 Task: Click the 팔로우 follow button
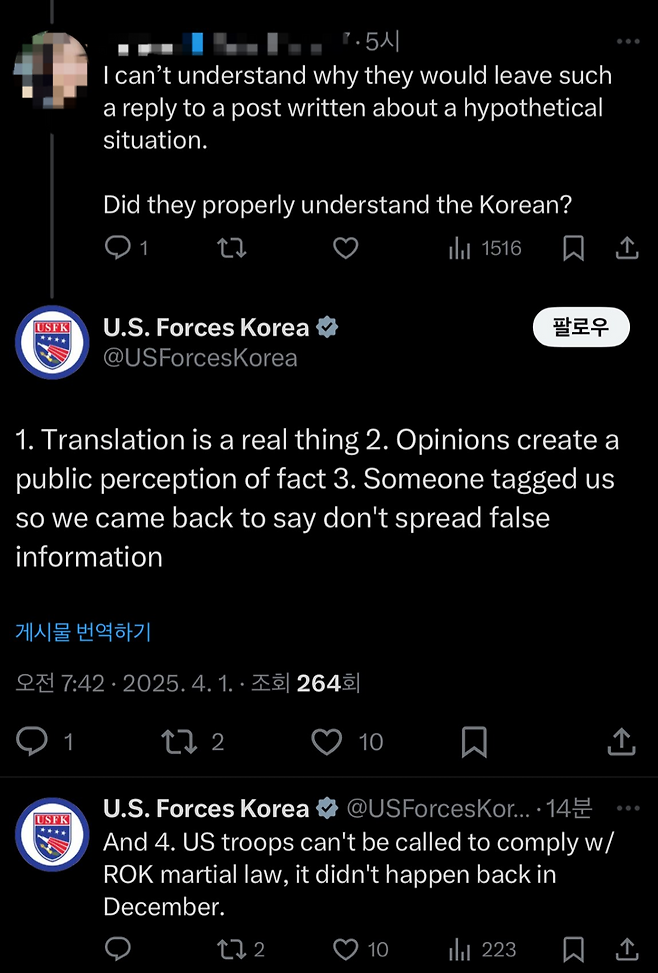(x=582, y=327)
